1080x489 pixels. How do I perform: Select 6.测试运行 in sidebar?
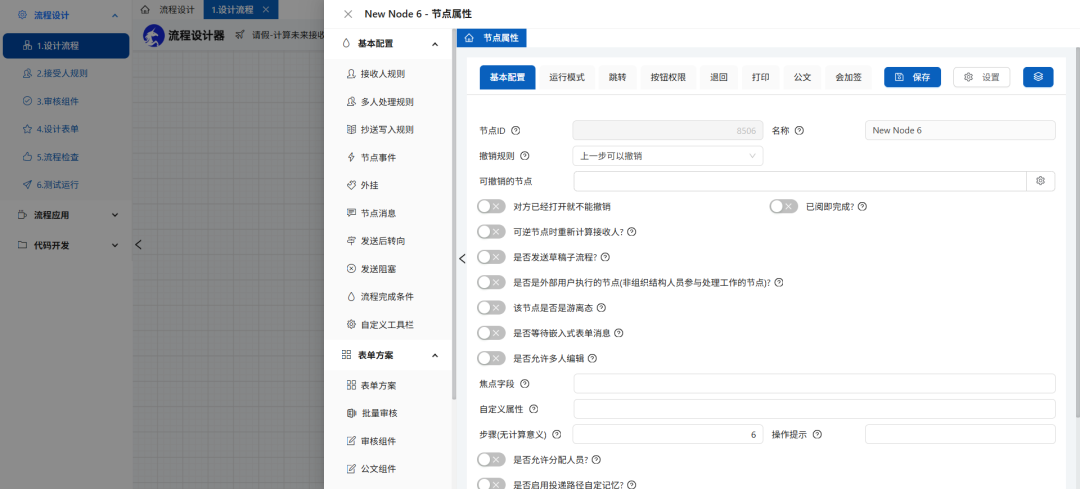[x=66, y=185]
